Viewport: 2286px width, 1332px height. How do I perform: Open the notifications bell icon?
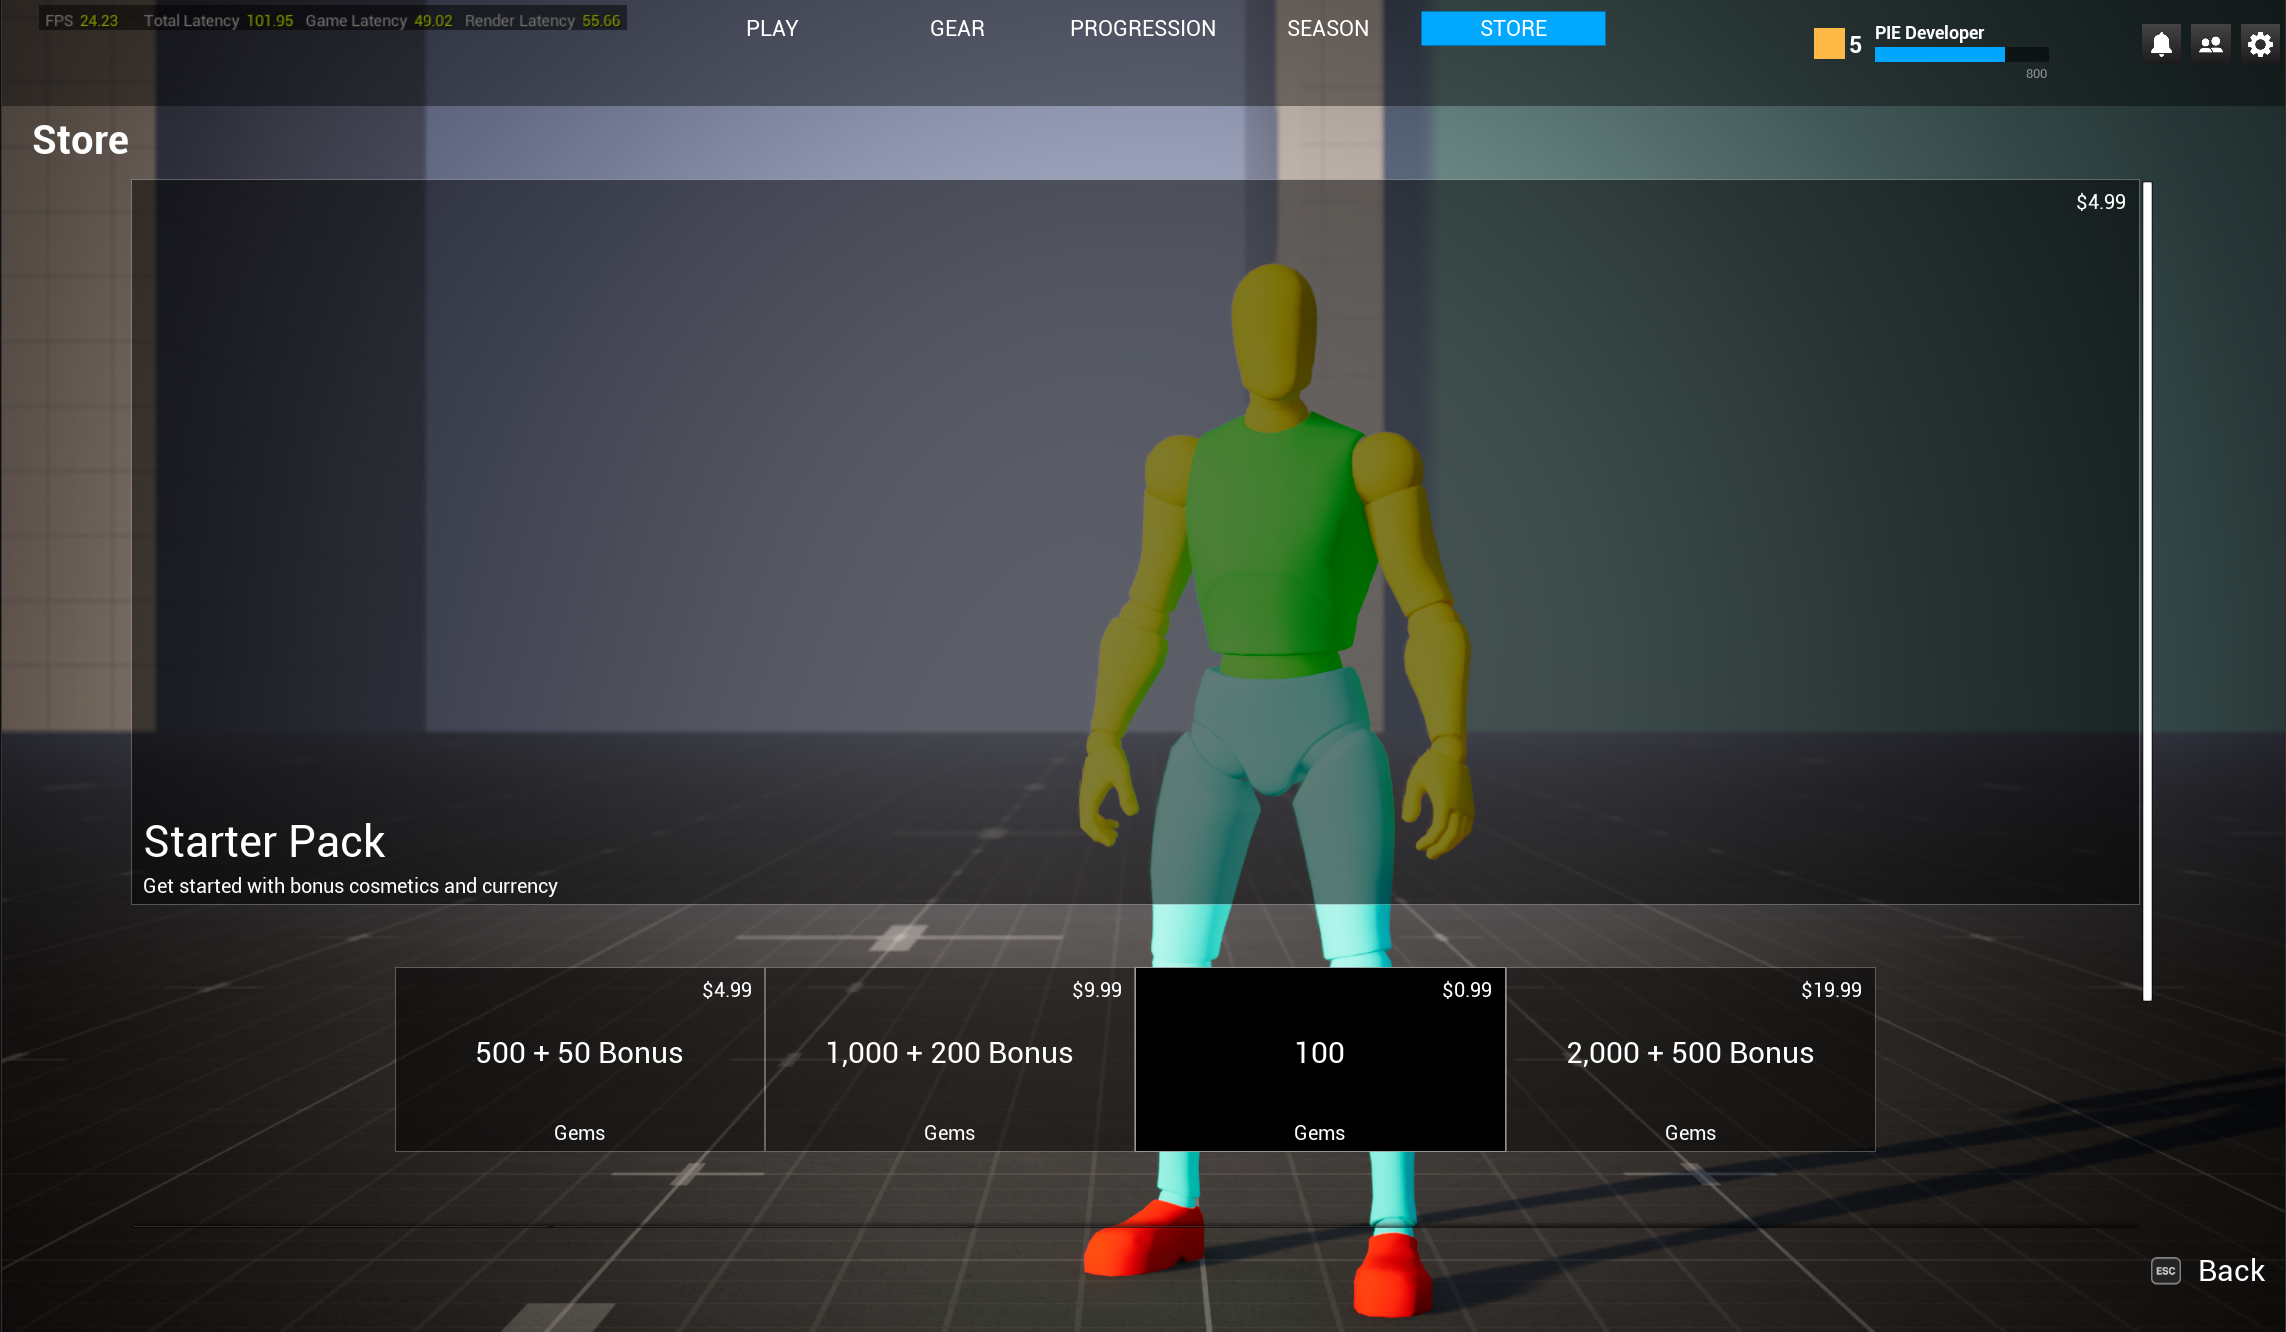pos(2160,42)
